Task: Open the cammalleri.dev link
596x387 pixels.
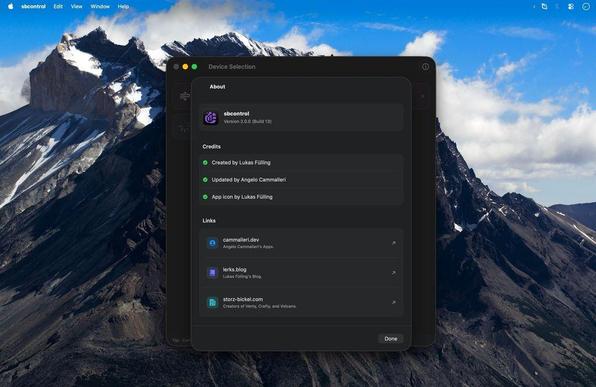Action: pos(301,243)
